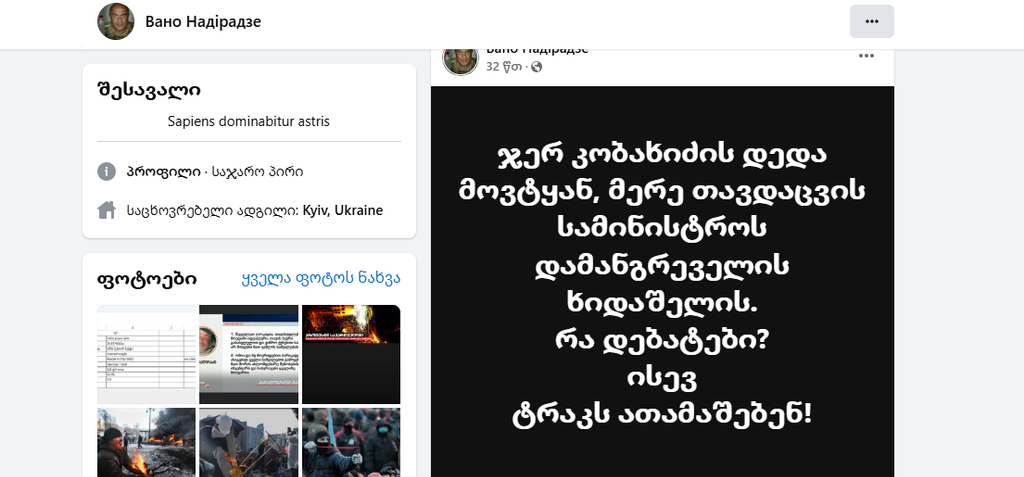Screen dimensions: 1024x477
Task: Click the globe public-audience icon on post
Action: pos(536,67)
